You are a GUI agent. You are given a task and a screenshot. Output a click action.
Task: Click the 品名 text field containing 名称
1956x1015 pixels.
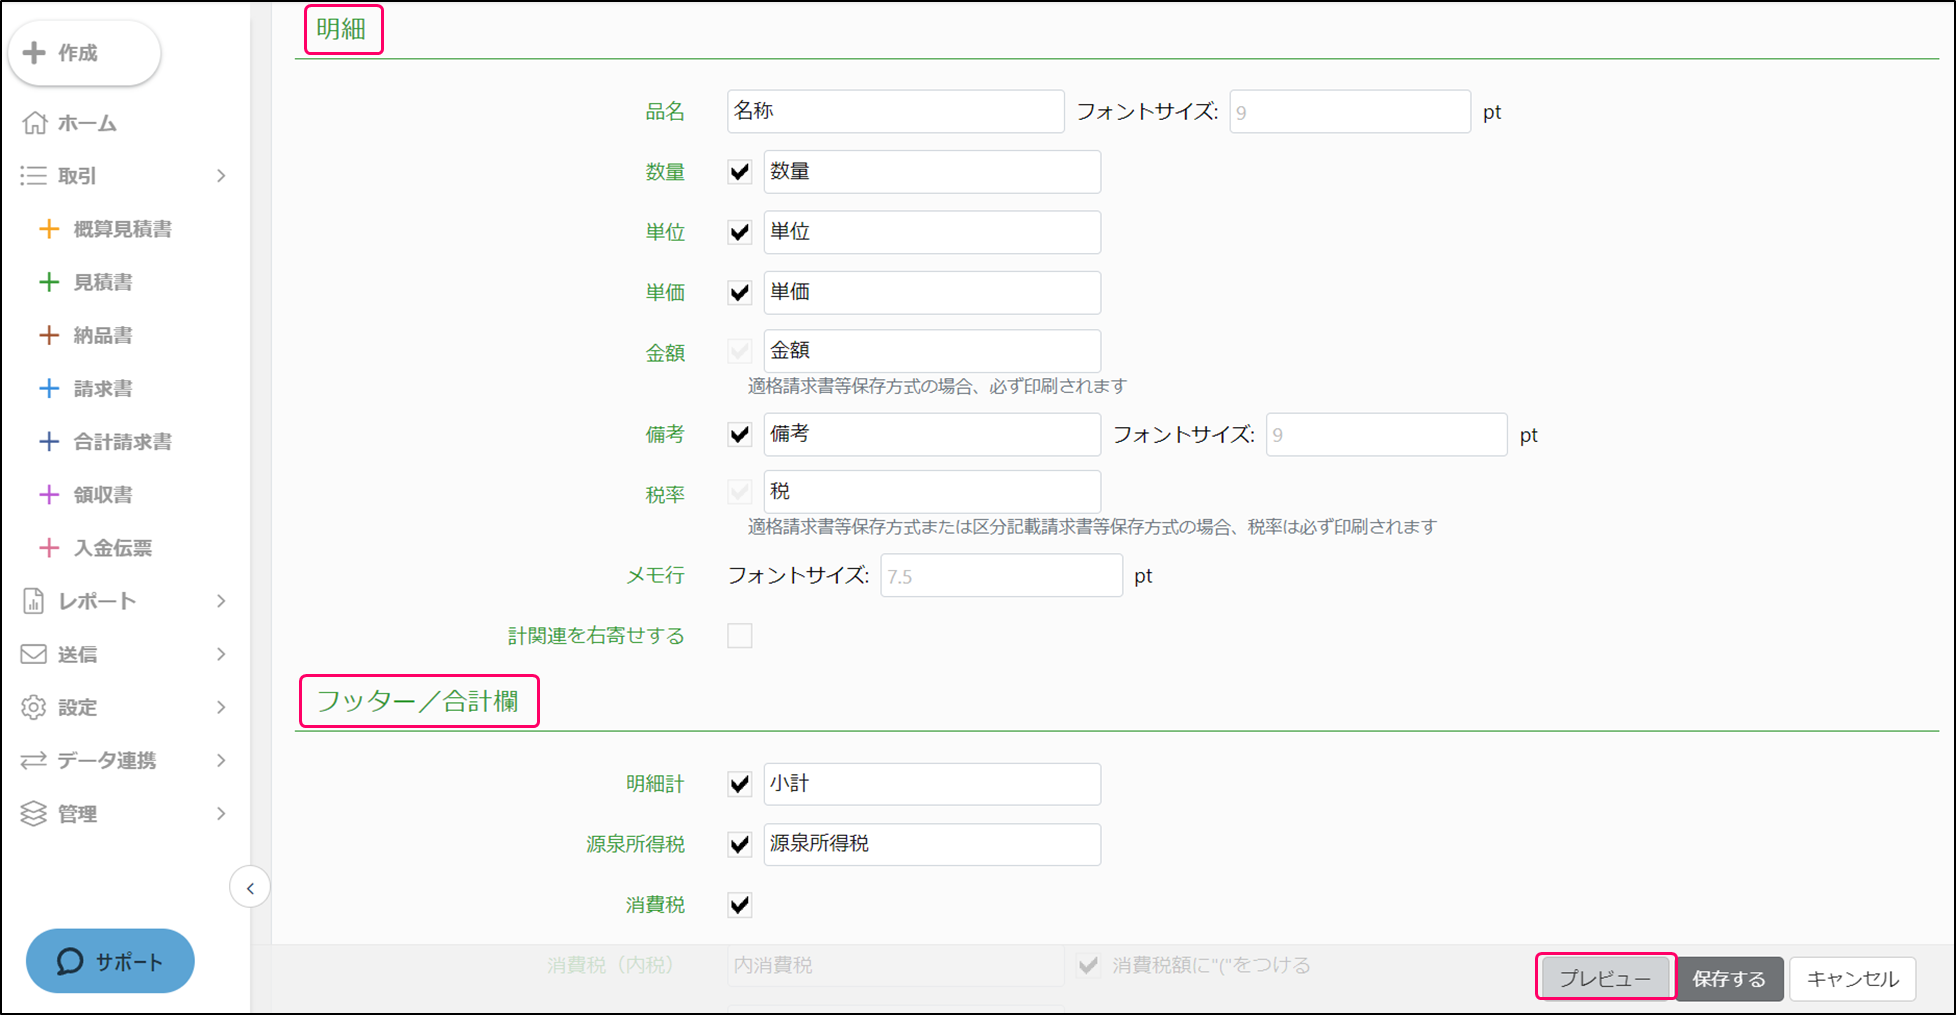[x=895, y=112]
